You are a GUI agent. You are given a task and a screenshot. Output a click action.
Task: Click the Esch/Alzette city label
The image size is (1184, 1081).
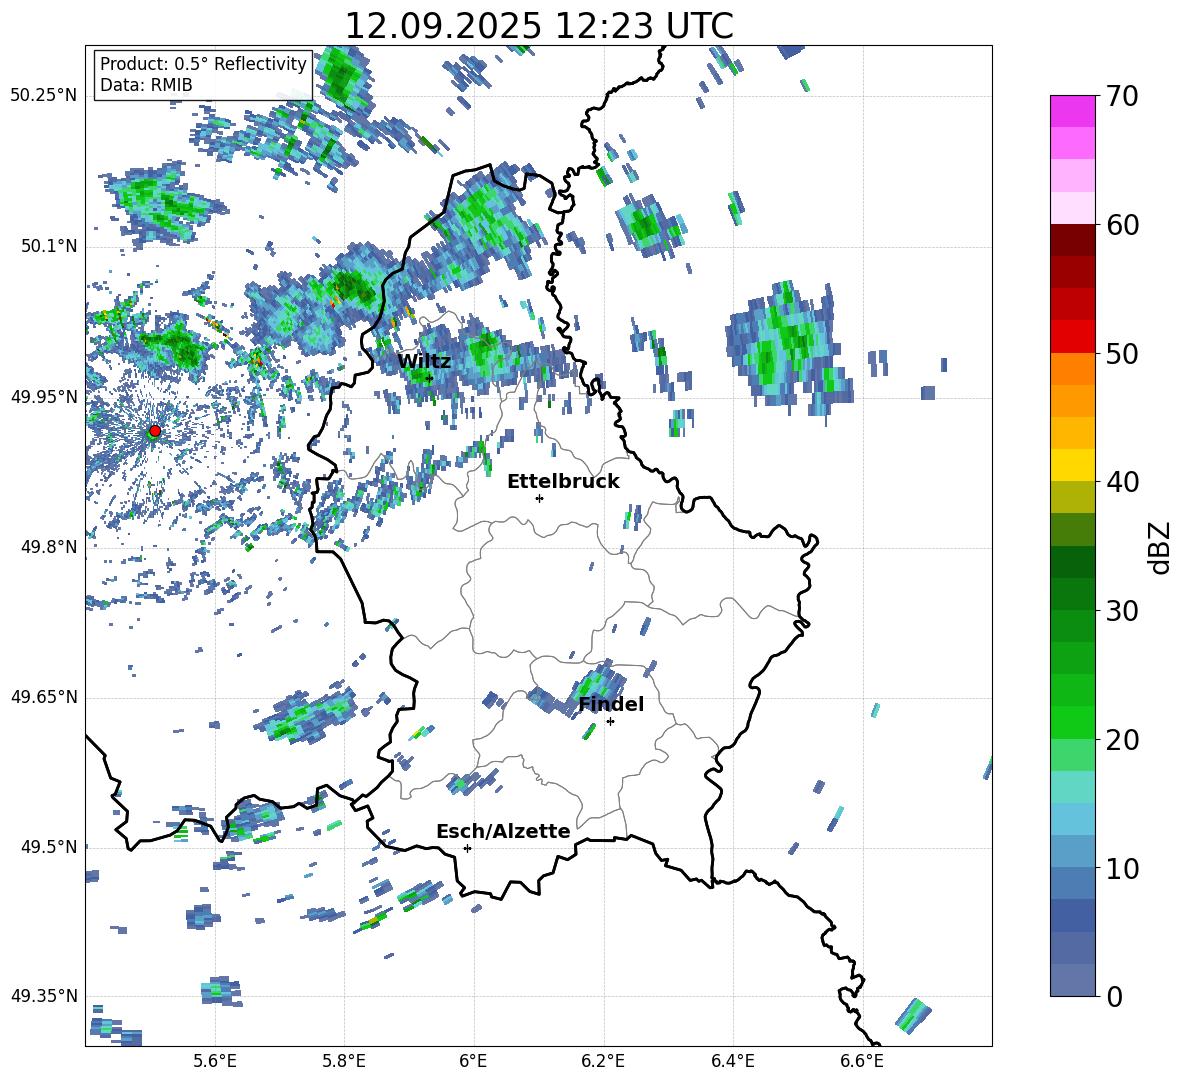[x=503, y=831]
